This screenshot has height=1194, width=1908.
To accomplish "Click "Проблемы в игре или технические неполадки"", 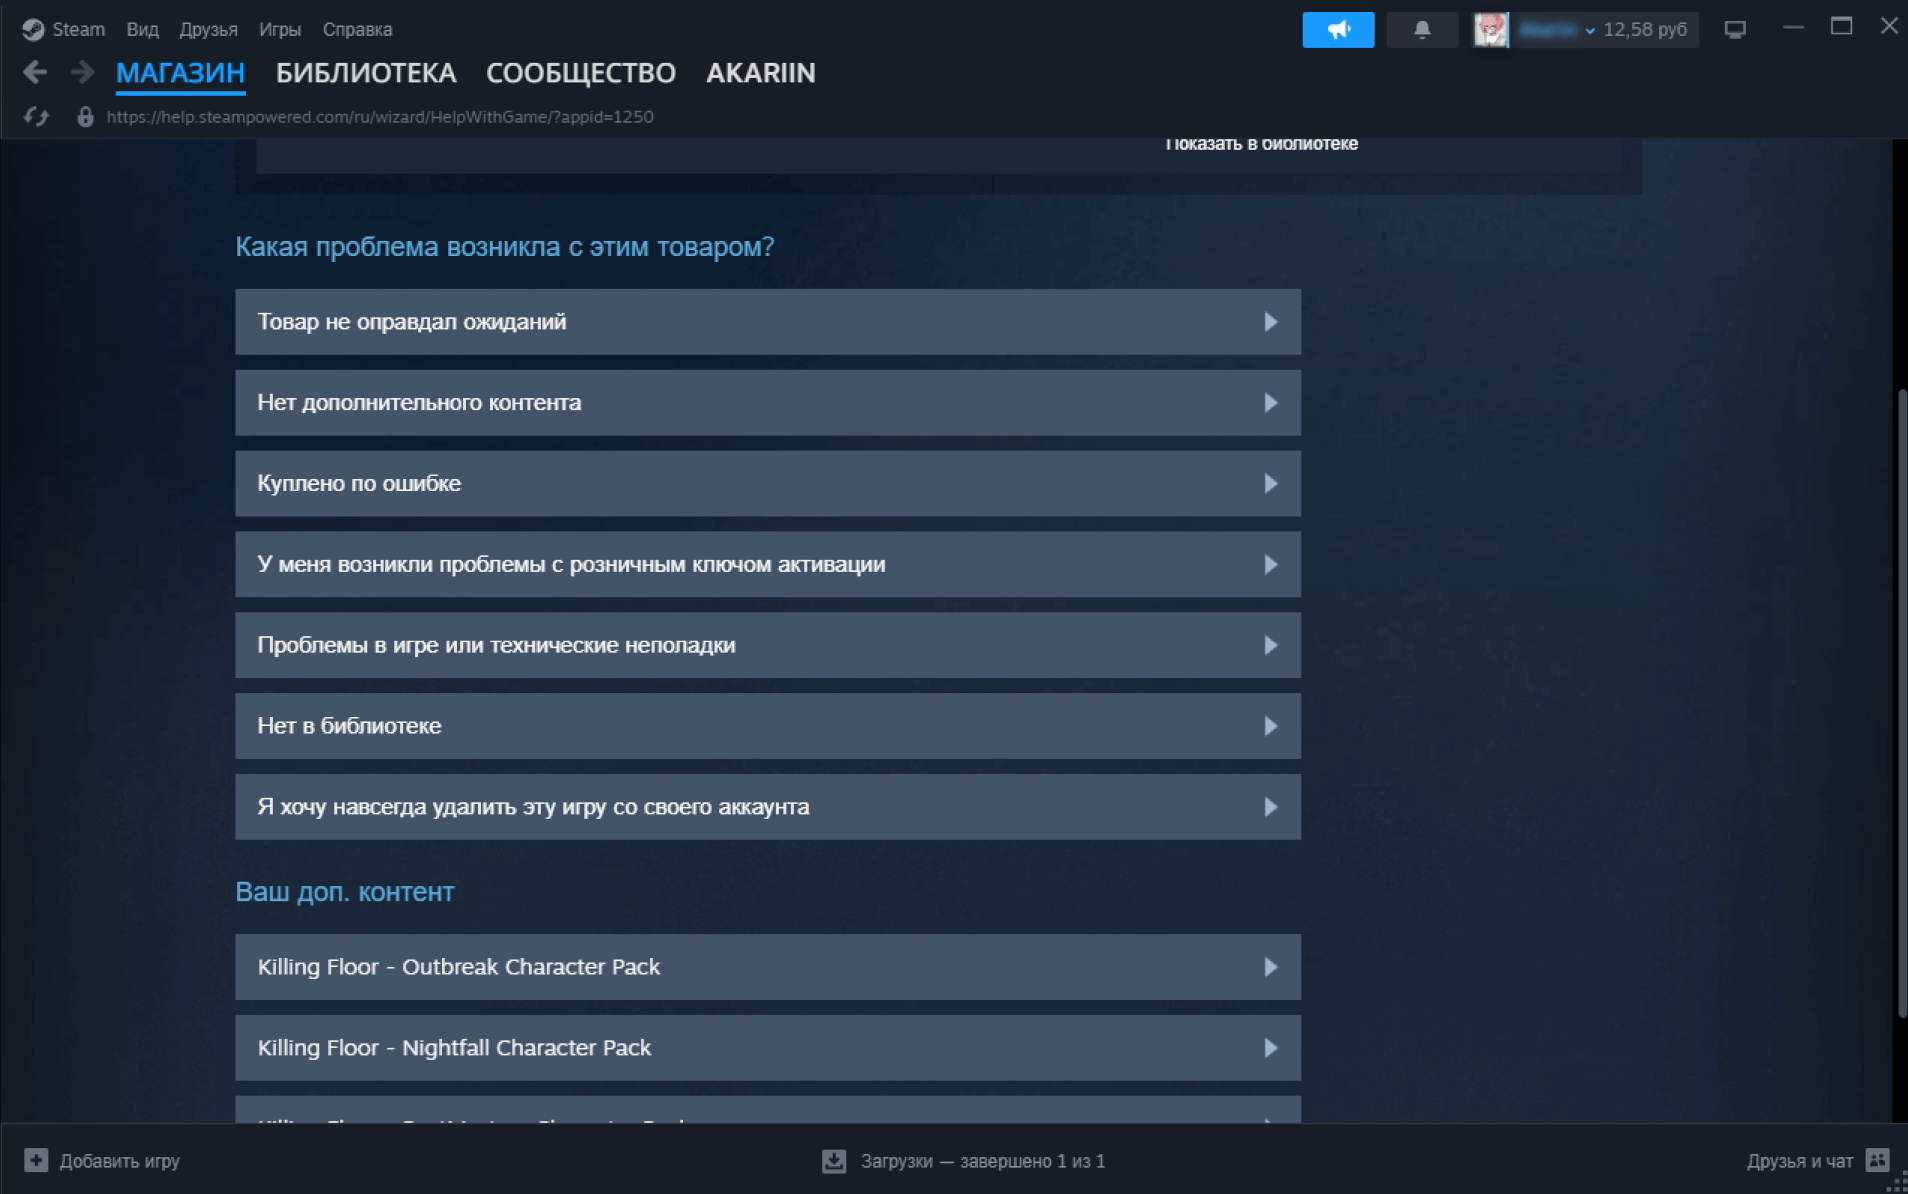I will tap(767, 645).
